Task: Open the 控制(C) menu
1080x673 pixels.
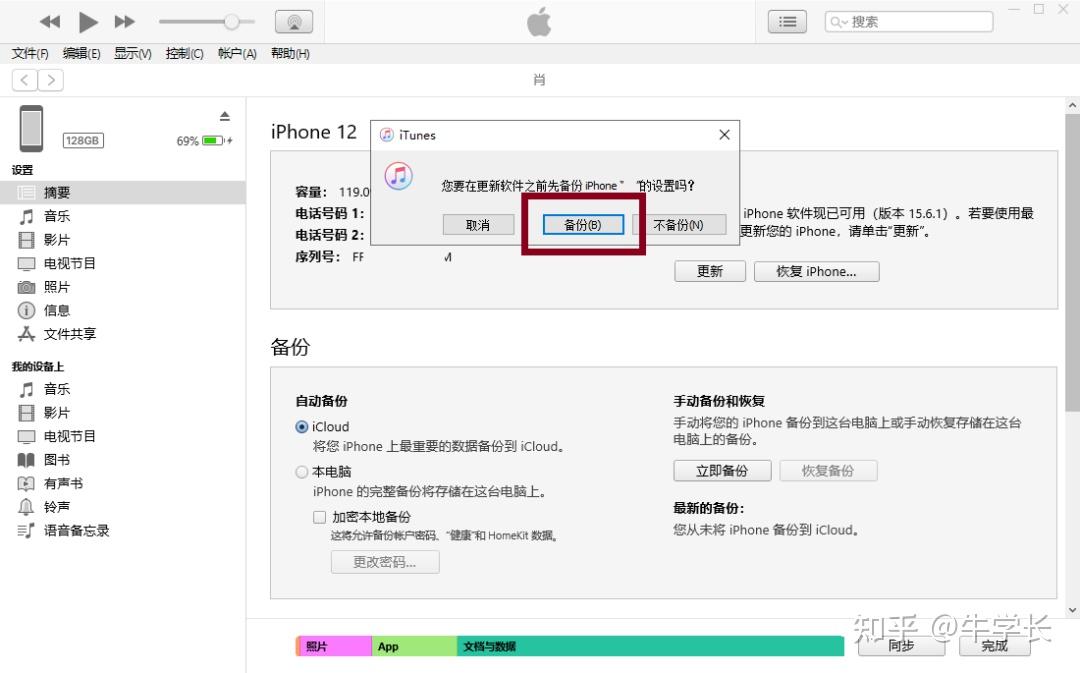Action: point(185,54)
